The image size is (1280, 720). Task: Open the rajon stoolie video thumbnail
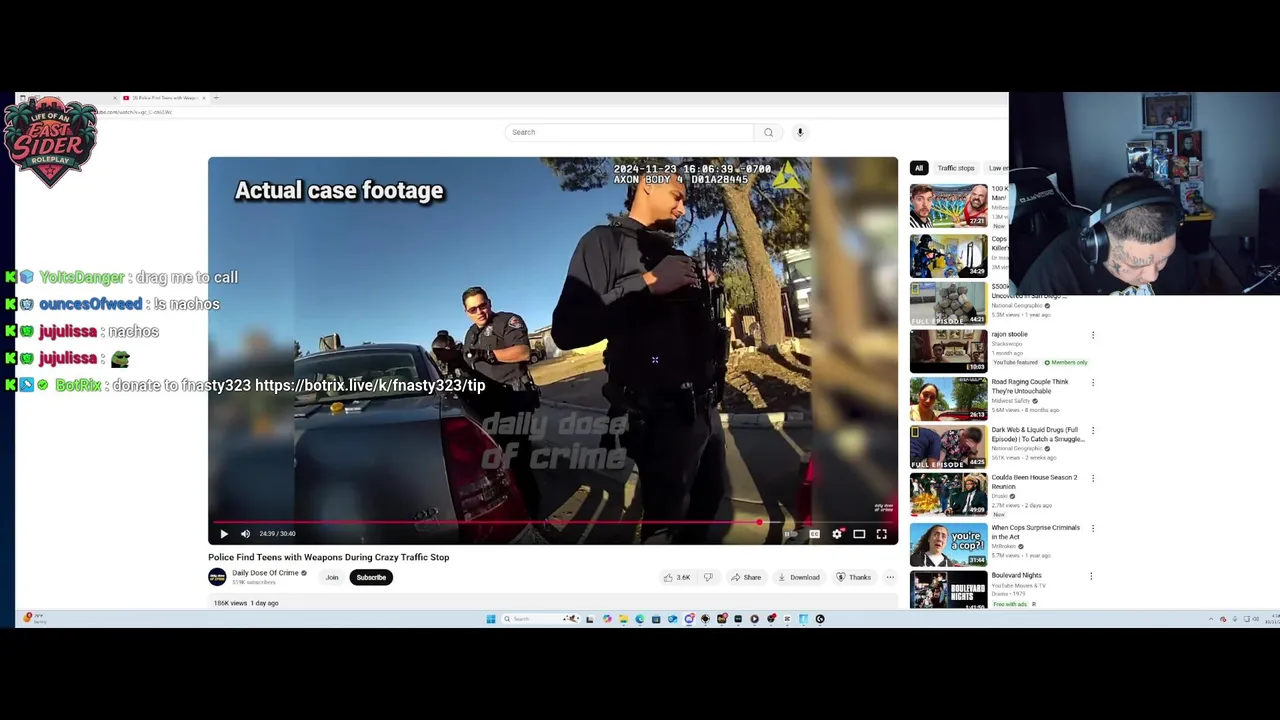(x=948, y=351)
